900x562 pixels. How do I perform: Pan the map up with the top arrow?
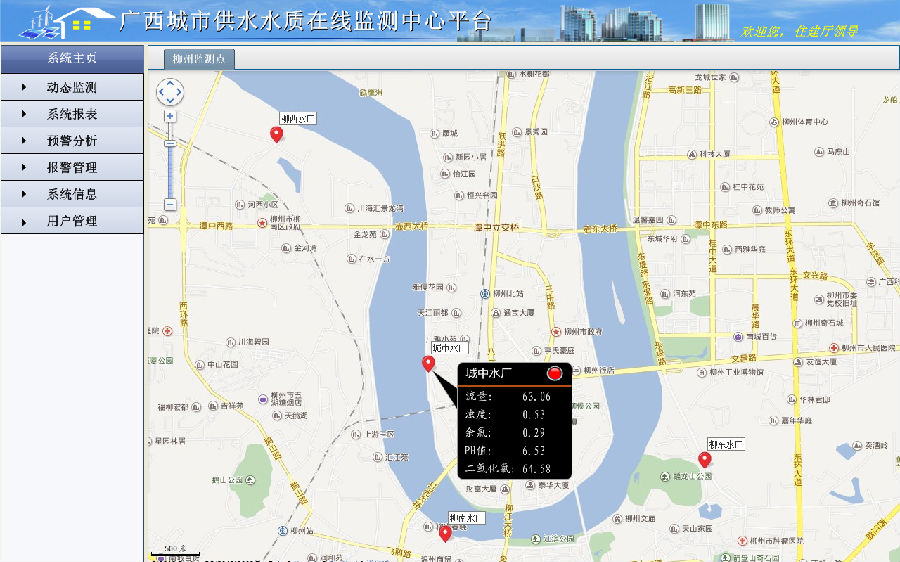(170, 82)
